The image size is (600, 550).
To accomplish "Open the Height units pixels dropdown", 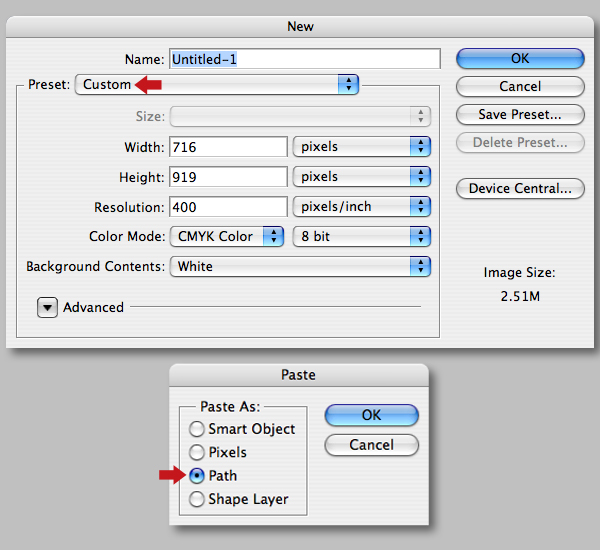I will tap(362, 176).
